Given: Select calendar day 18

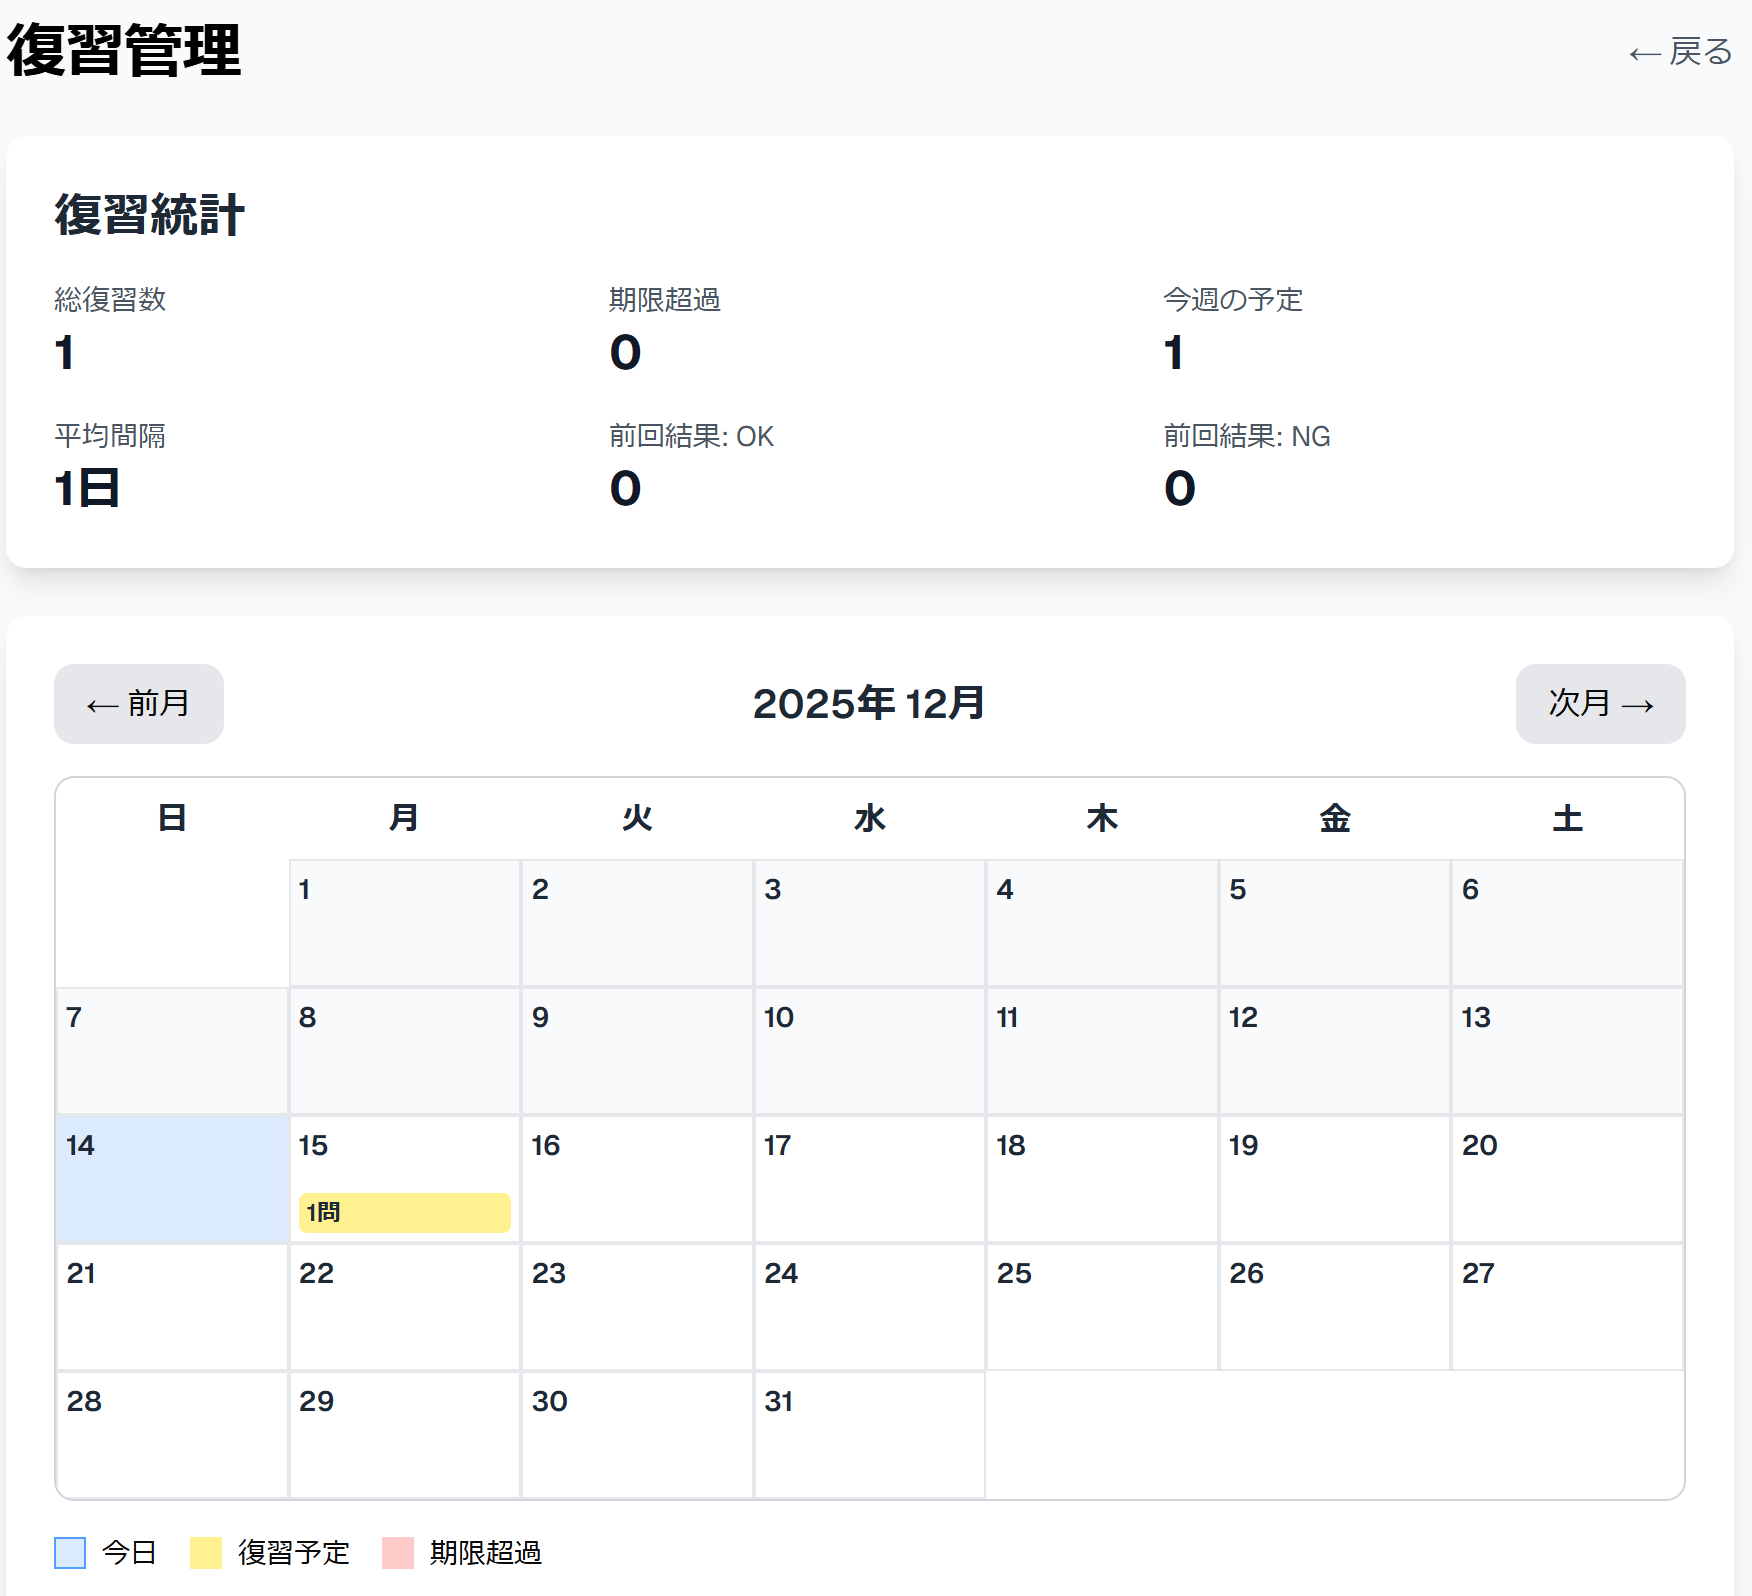Looking at the screenshot, I should (x=1102, y=1179).
